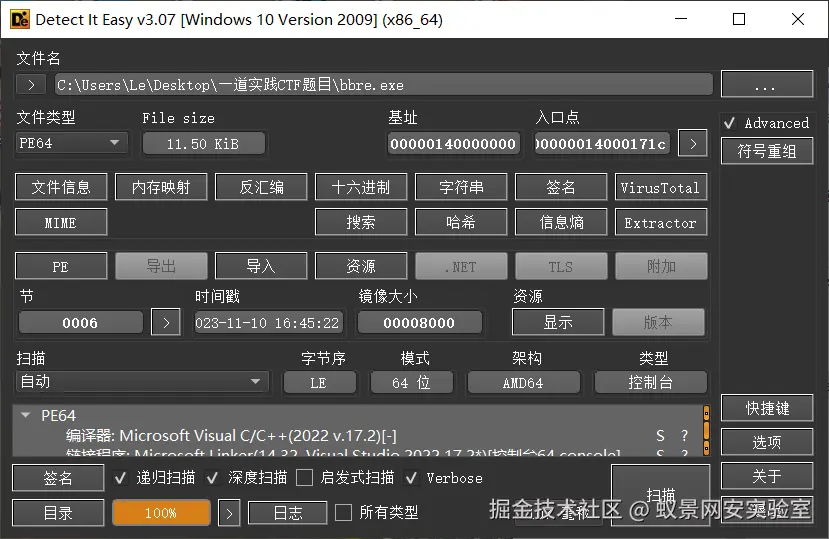The height and width of the screenshot is (539, 829).
Task: Open the PE64 file type dropdown
Action: 71,143
